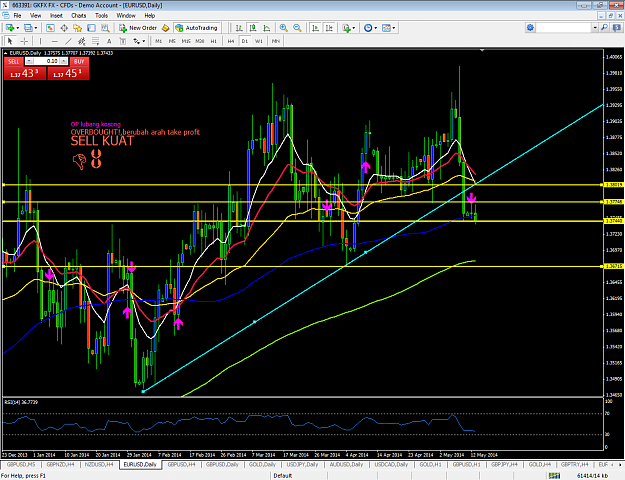Screen dimensions: 625x480
Task: Draw a horizontal line
Action: (54, 41)
